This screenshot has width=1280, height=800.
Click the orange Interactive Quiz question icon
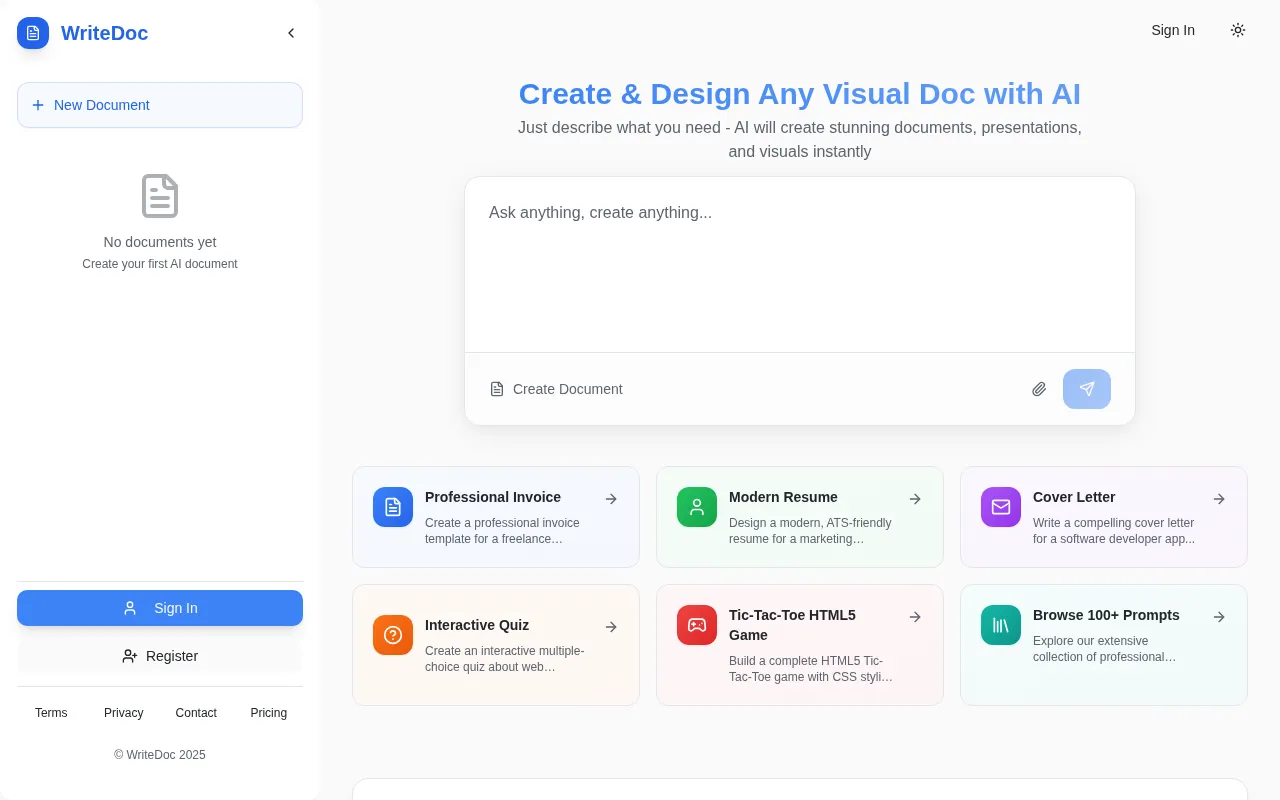click(393, 635)
